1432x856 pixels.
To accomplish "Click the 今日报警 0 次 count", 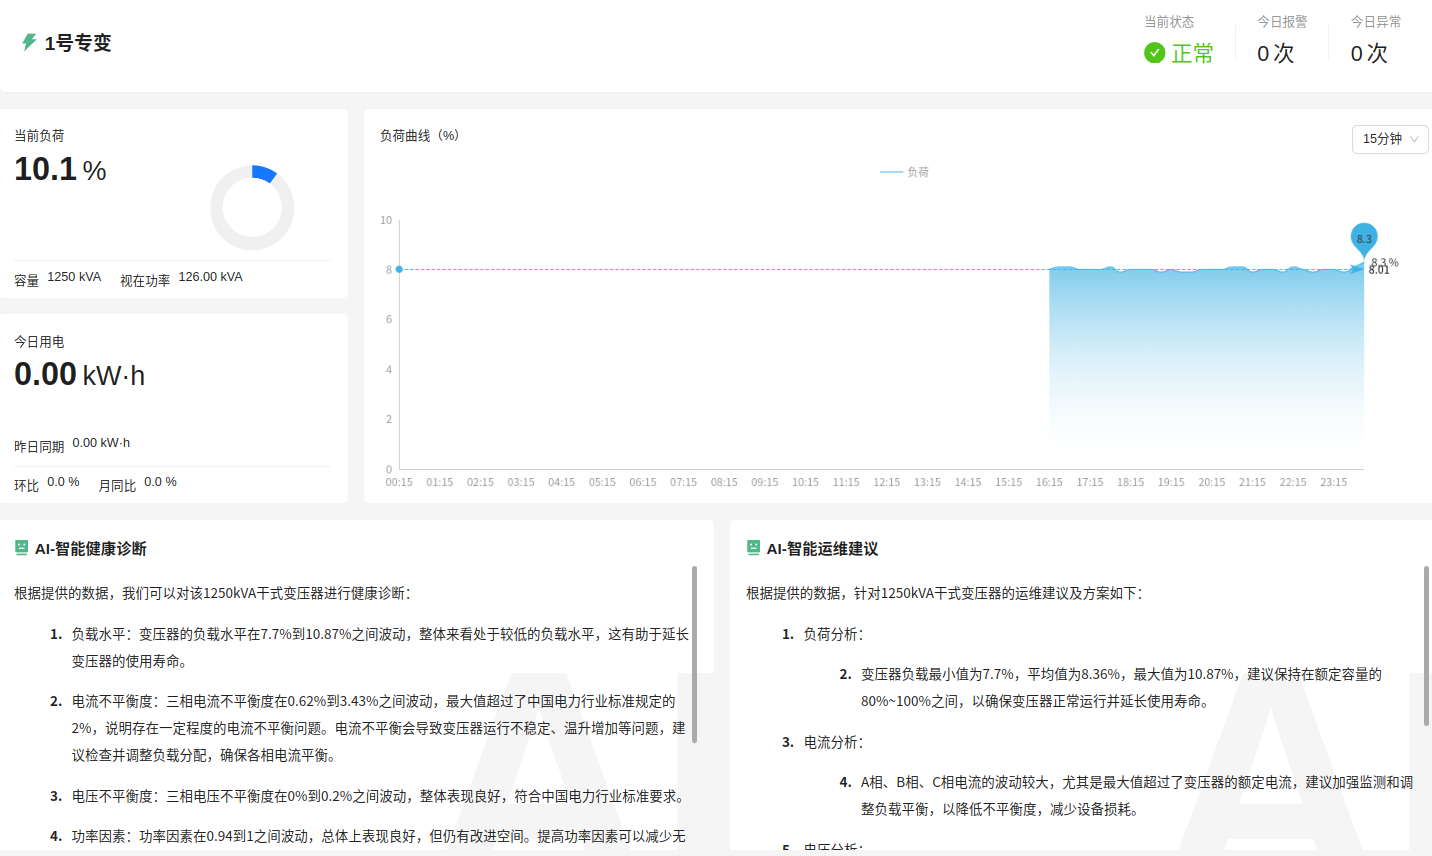I will click(1276, 53).
